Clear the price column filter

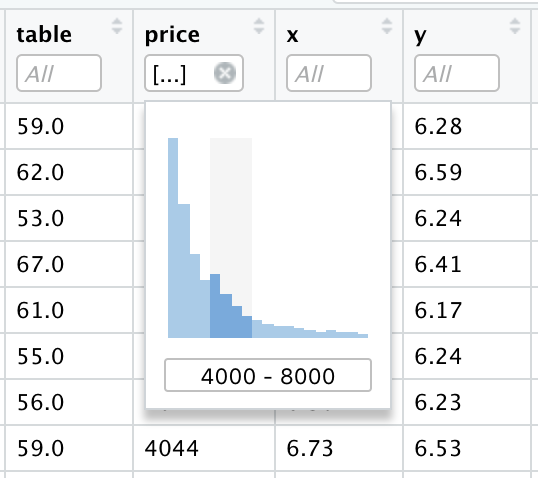225,73
